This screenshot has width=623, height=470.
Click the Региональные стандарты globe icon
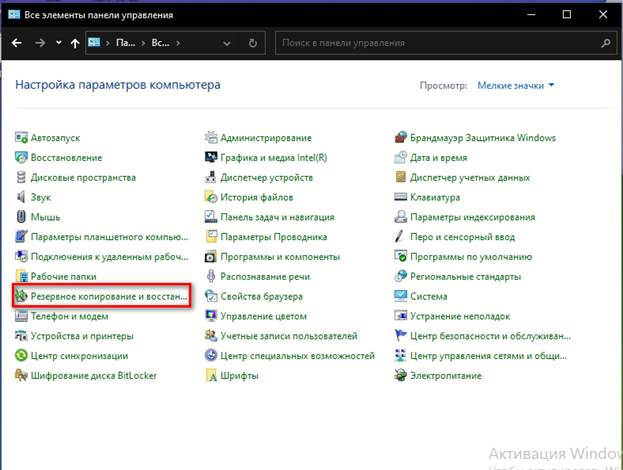click(x=400, y=277)
